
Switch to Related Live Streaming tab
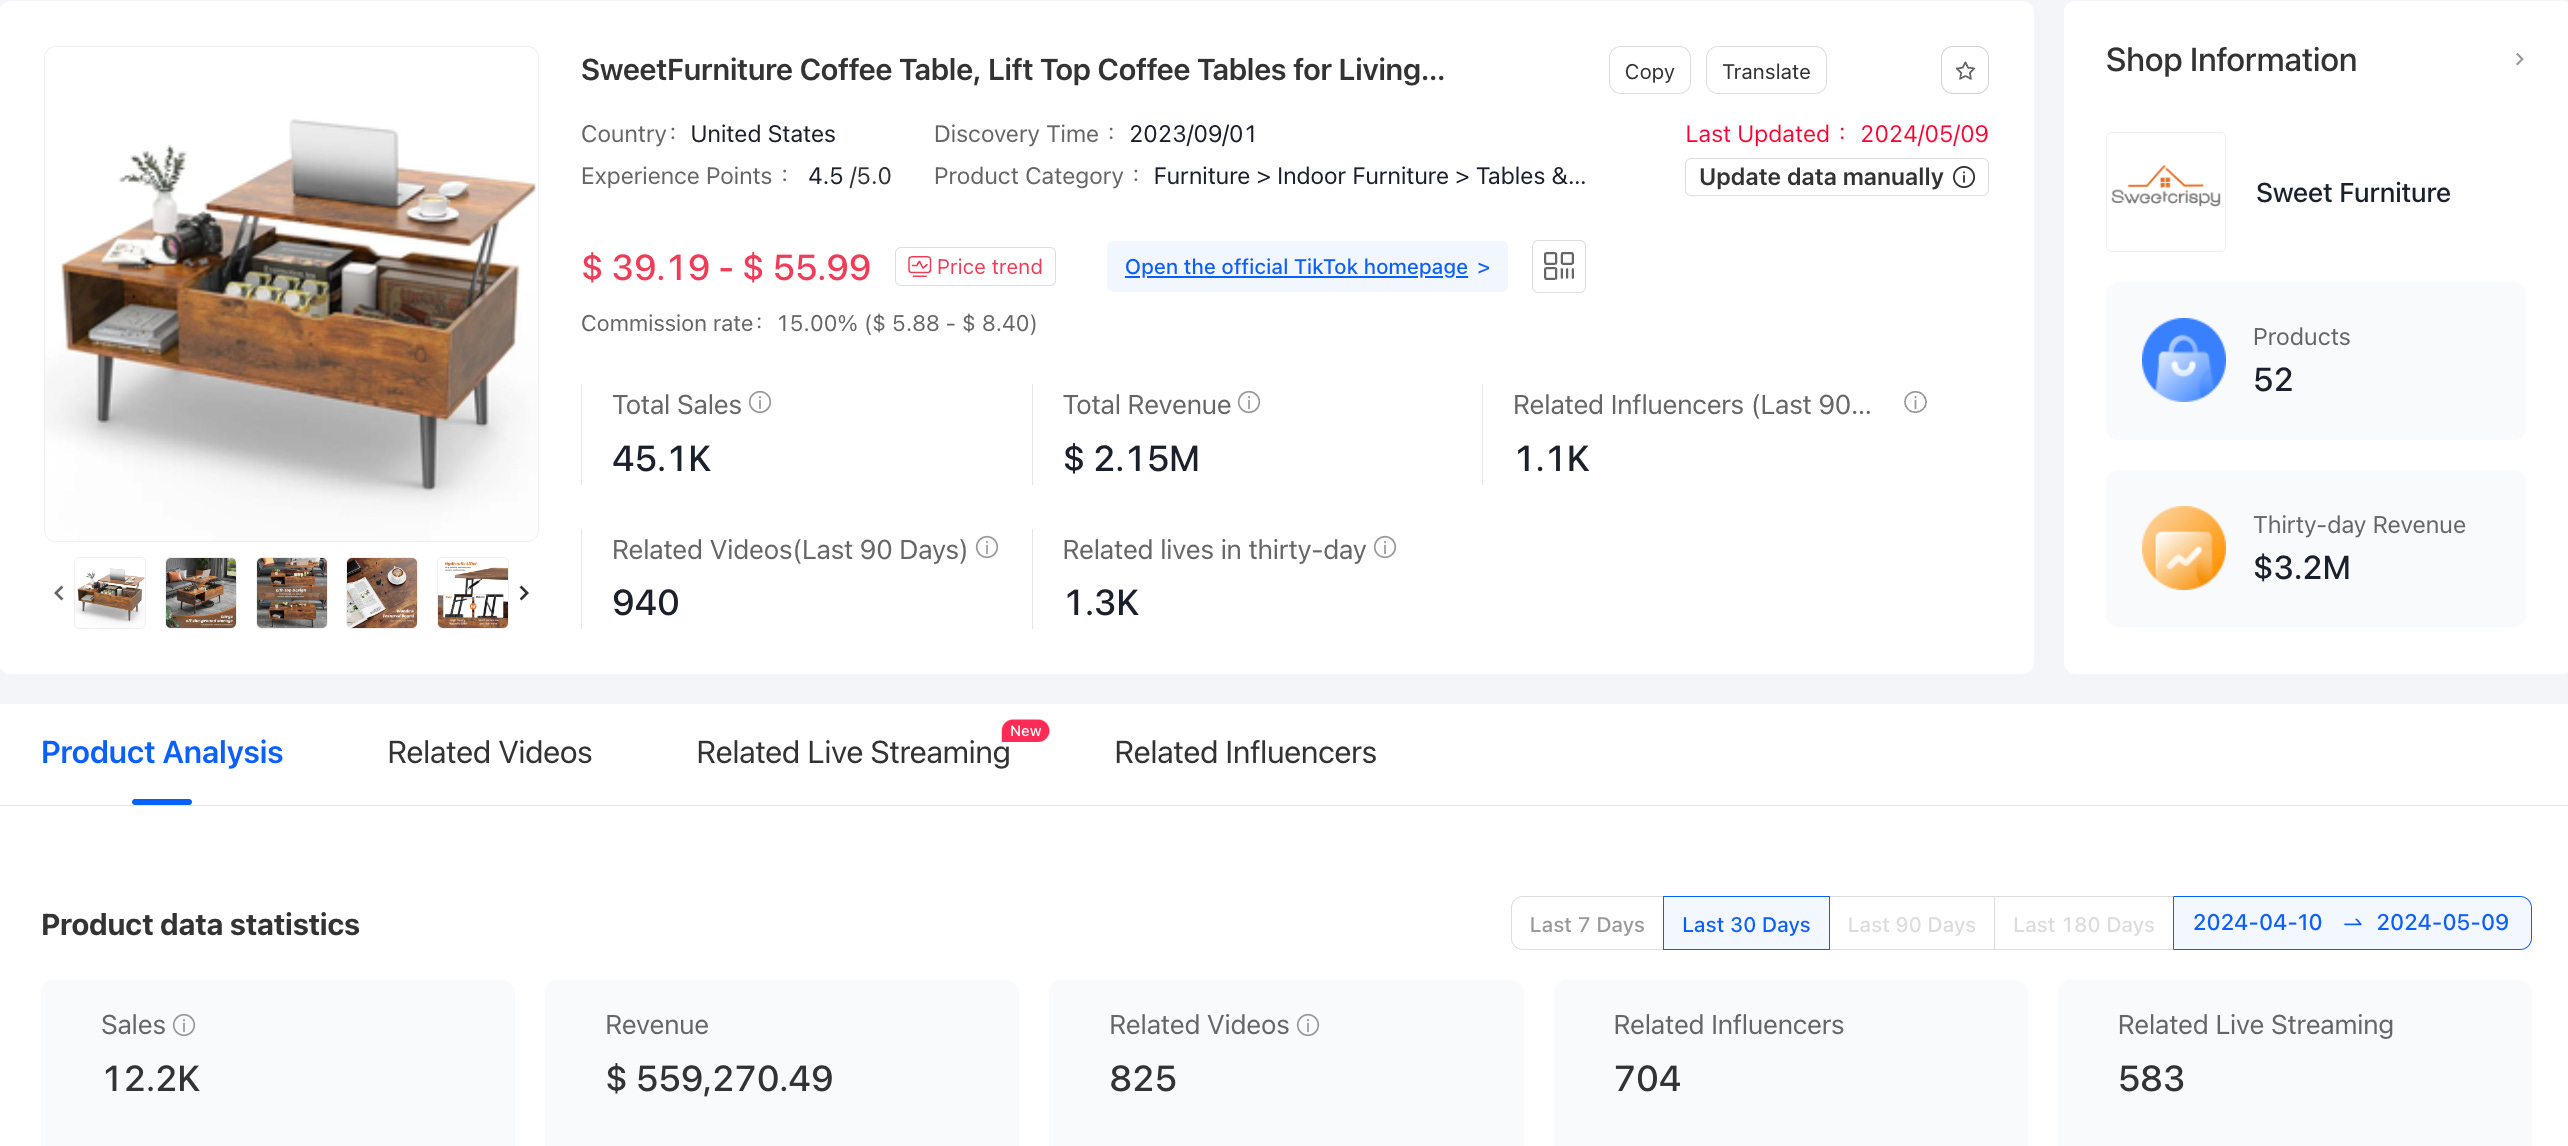click(853, 752)
